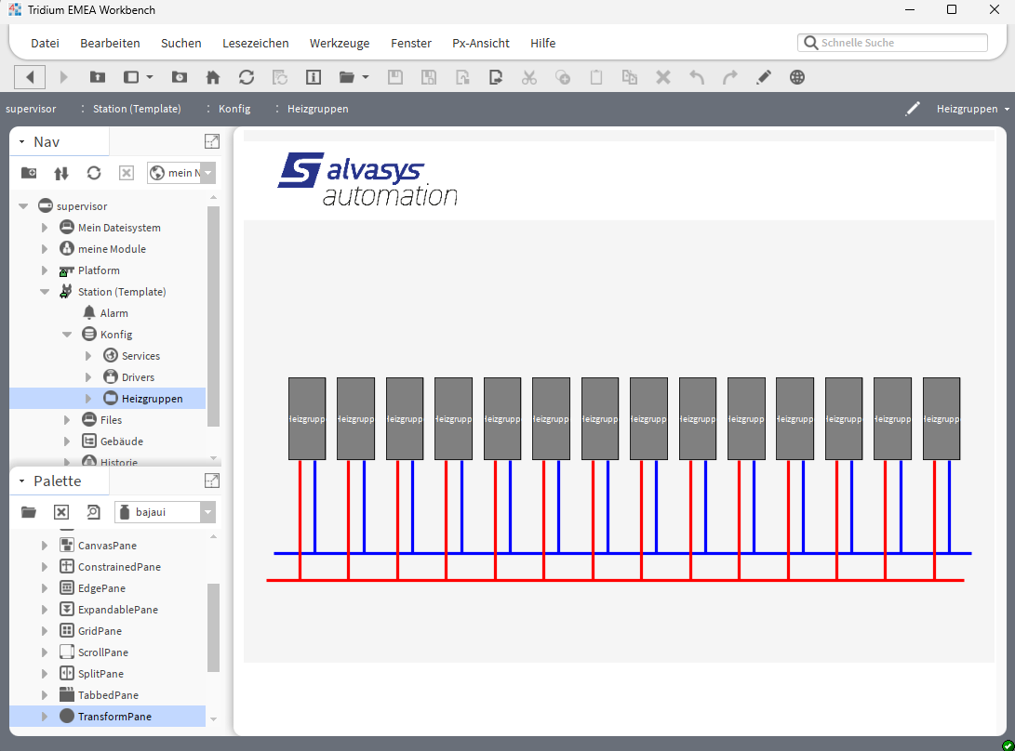Click the first Heizgruppe box in the diagram

(x=307, y=418)
